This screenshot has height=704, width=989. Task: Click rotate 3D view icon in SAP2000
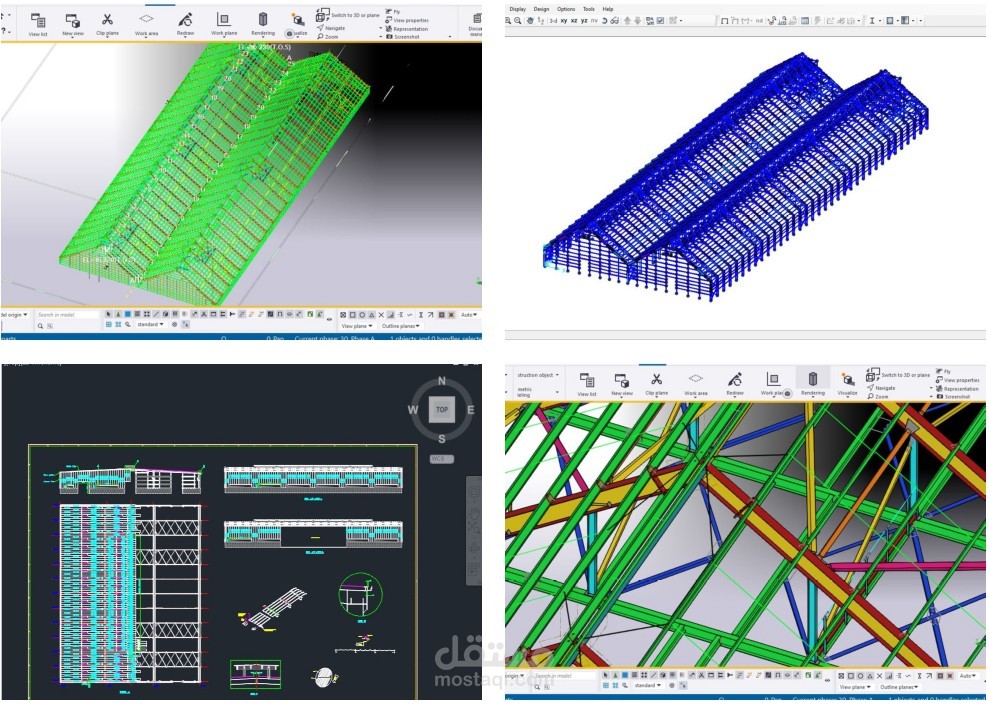[604, 20]
